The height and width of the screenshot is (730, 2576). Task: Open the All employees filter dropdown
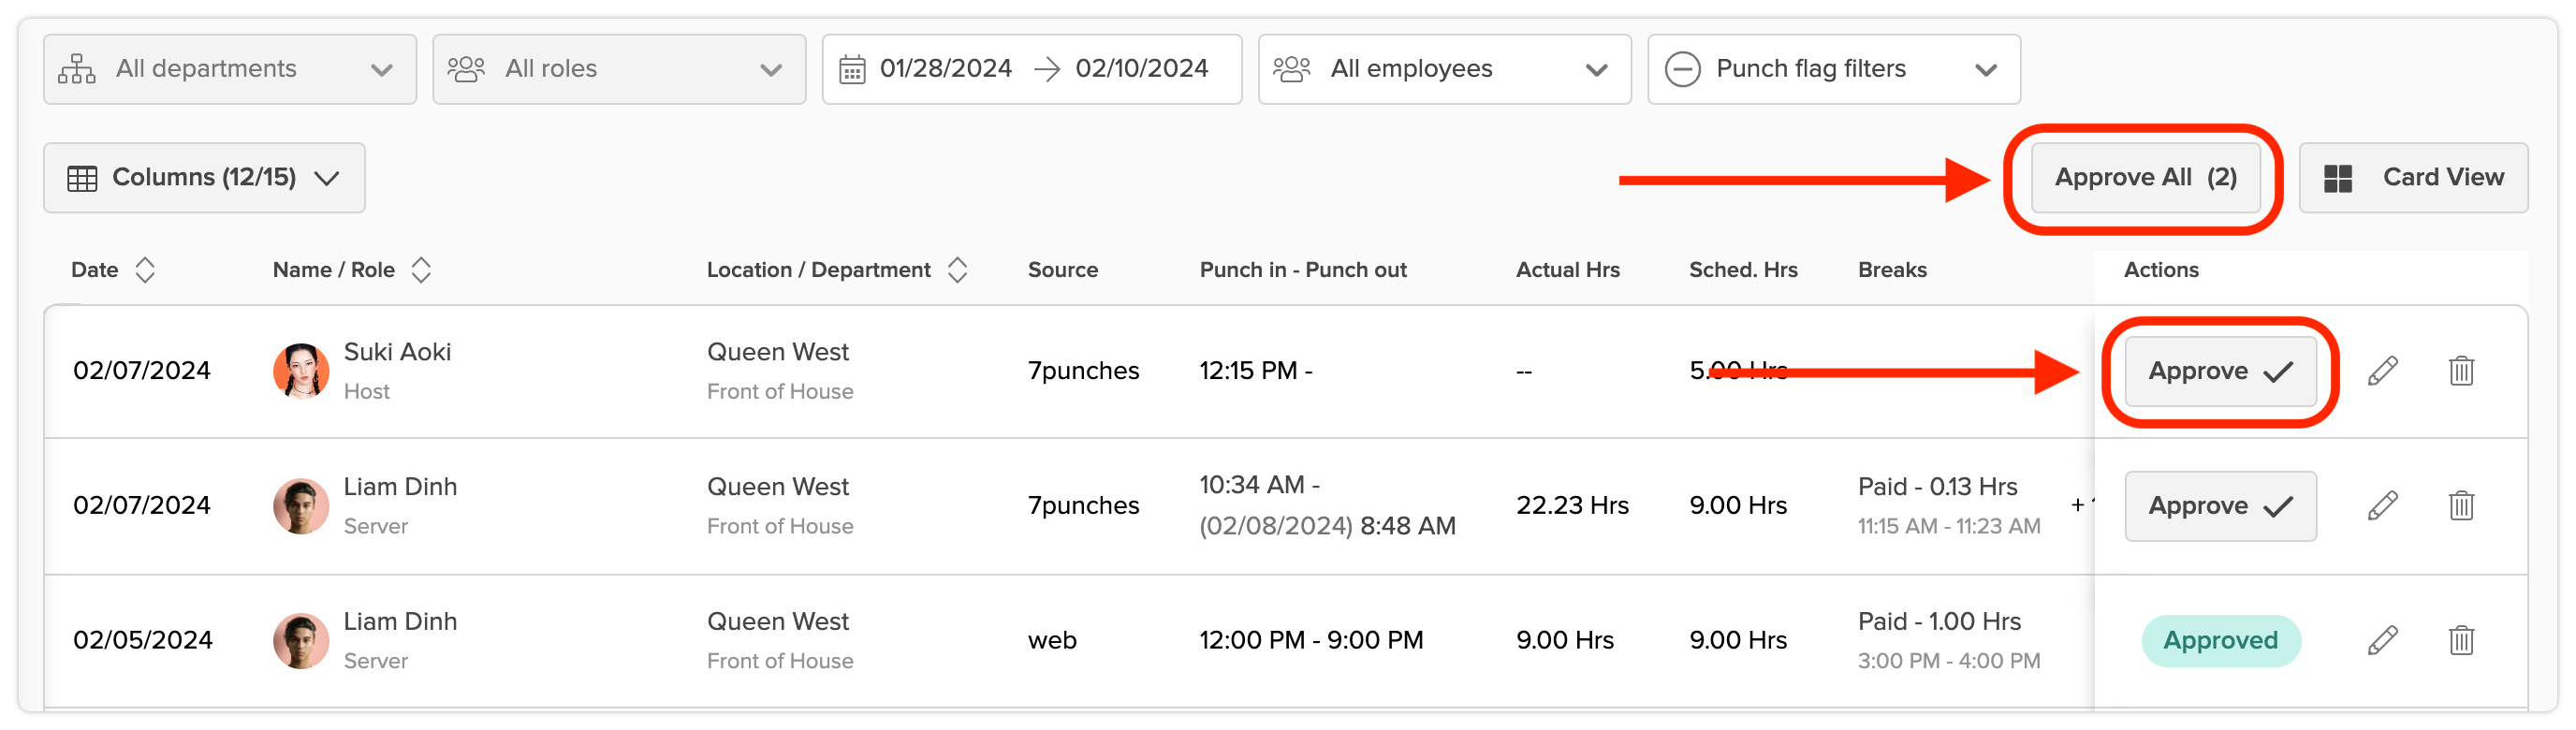pos(1443,69)
